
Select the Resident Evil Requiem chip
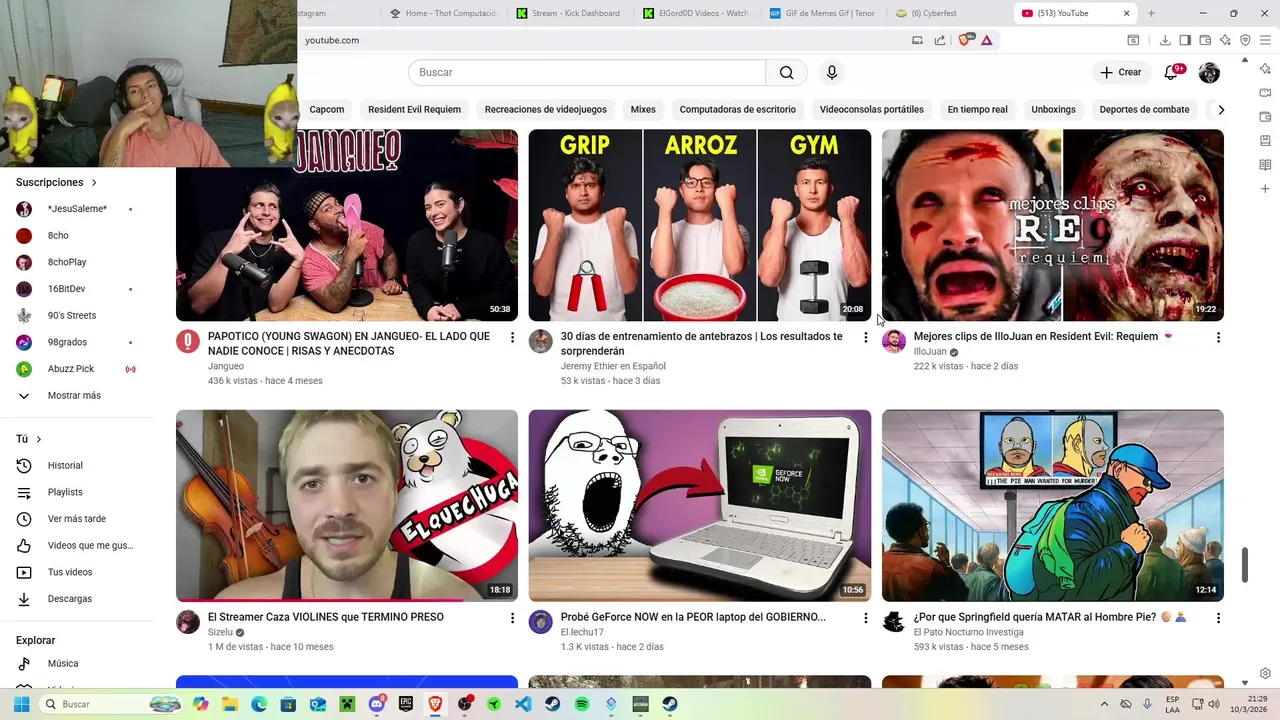[x=414, y=110]
